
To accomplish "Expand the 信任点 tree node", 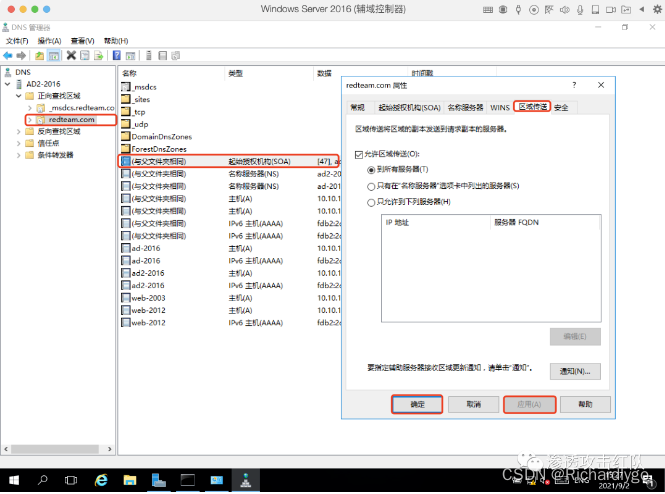I will [x=19, y=143].
